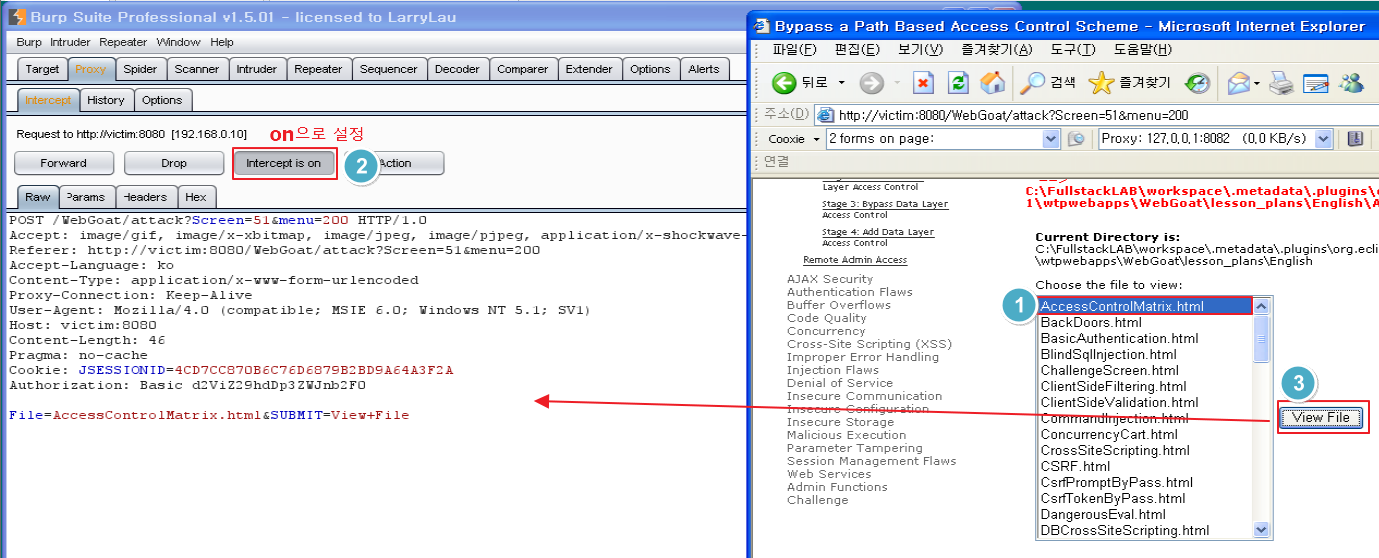This screenshot has width=1379, height=558.
Task: Select CSRF.html in the file list
Action: 1145,466
